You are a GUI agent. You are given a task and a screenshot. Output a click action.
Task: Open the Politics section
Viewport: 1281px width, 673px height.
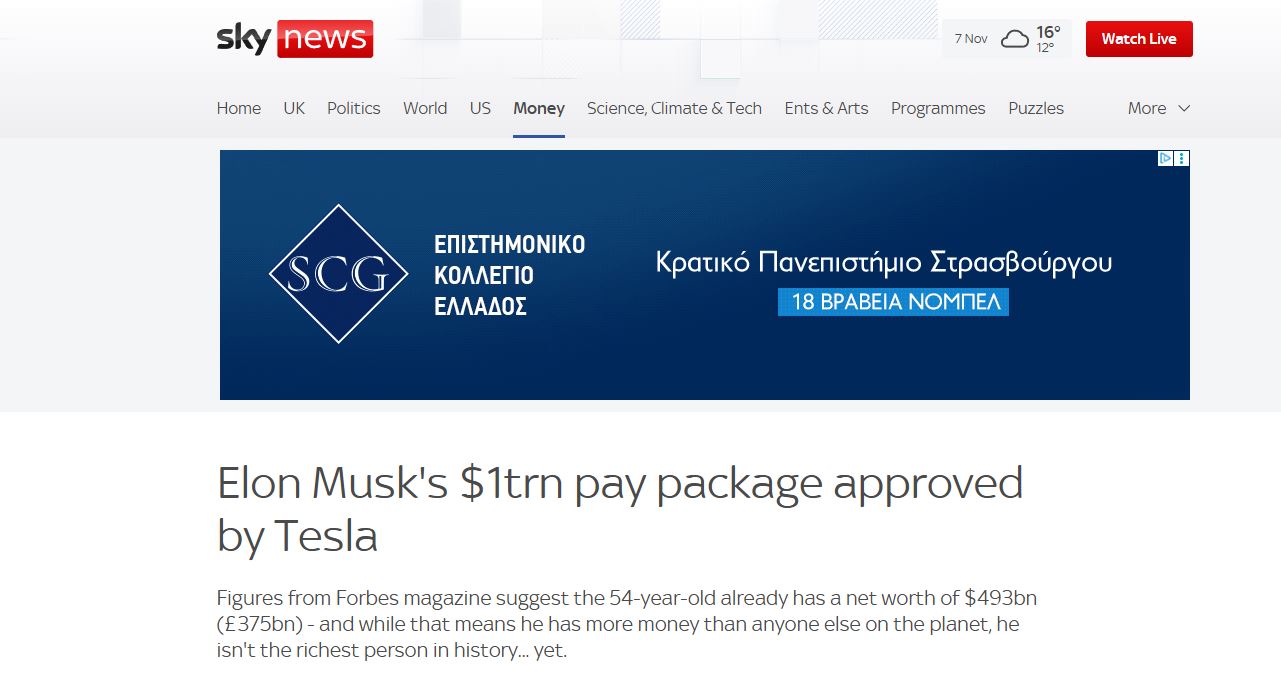354,108
